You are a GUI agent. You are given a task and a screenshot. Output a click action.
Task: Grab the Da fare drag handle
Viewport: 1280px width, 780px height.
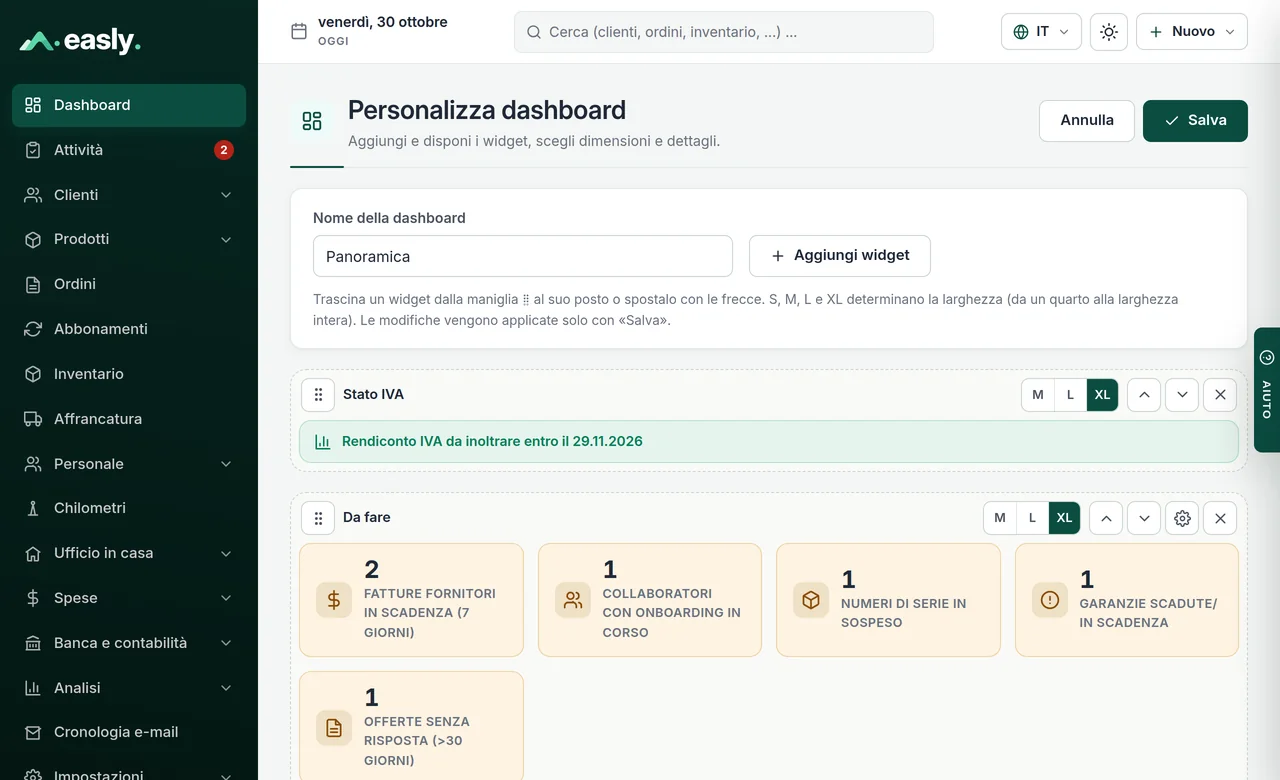click(318, 518)
